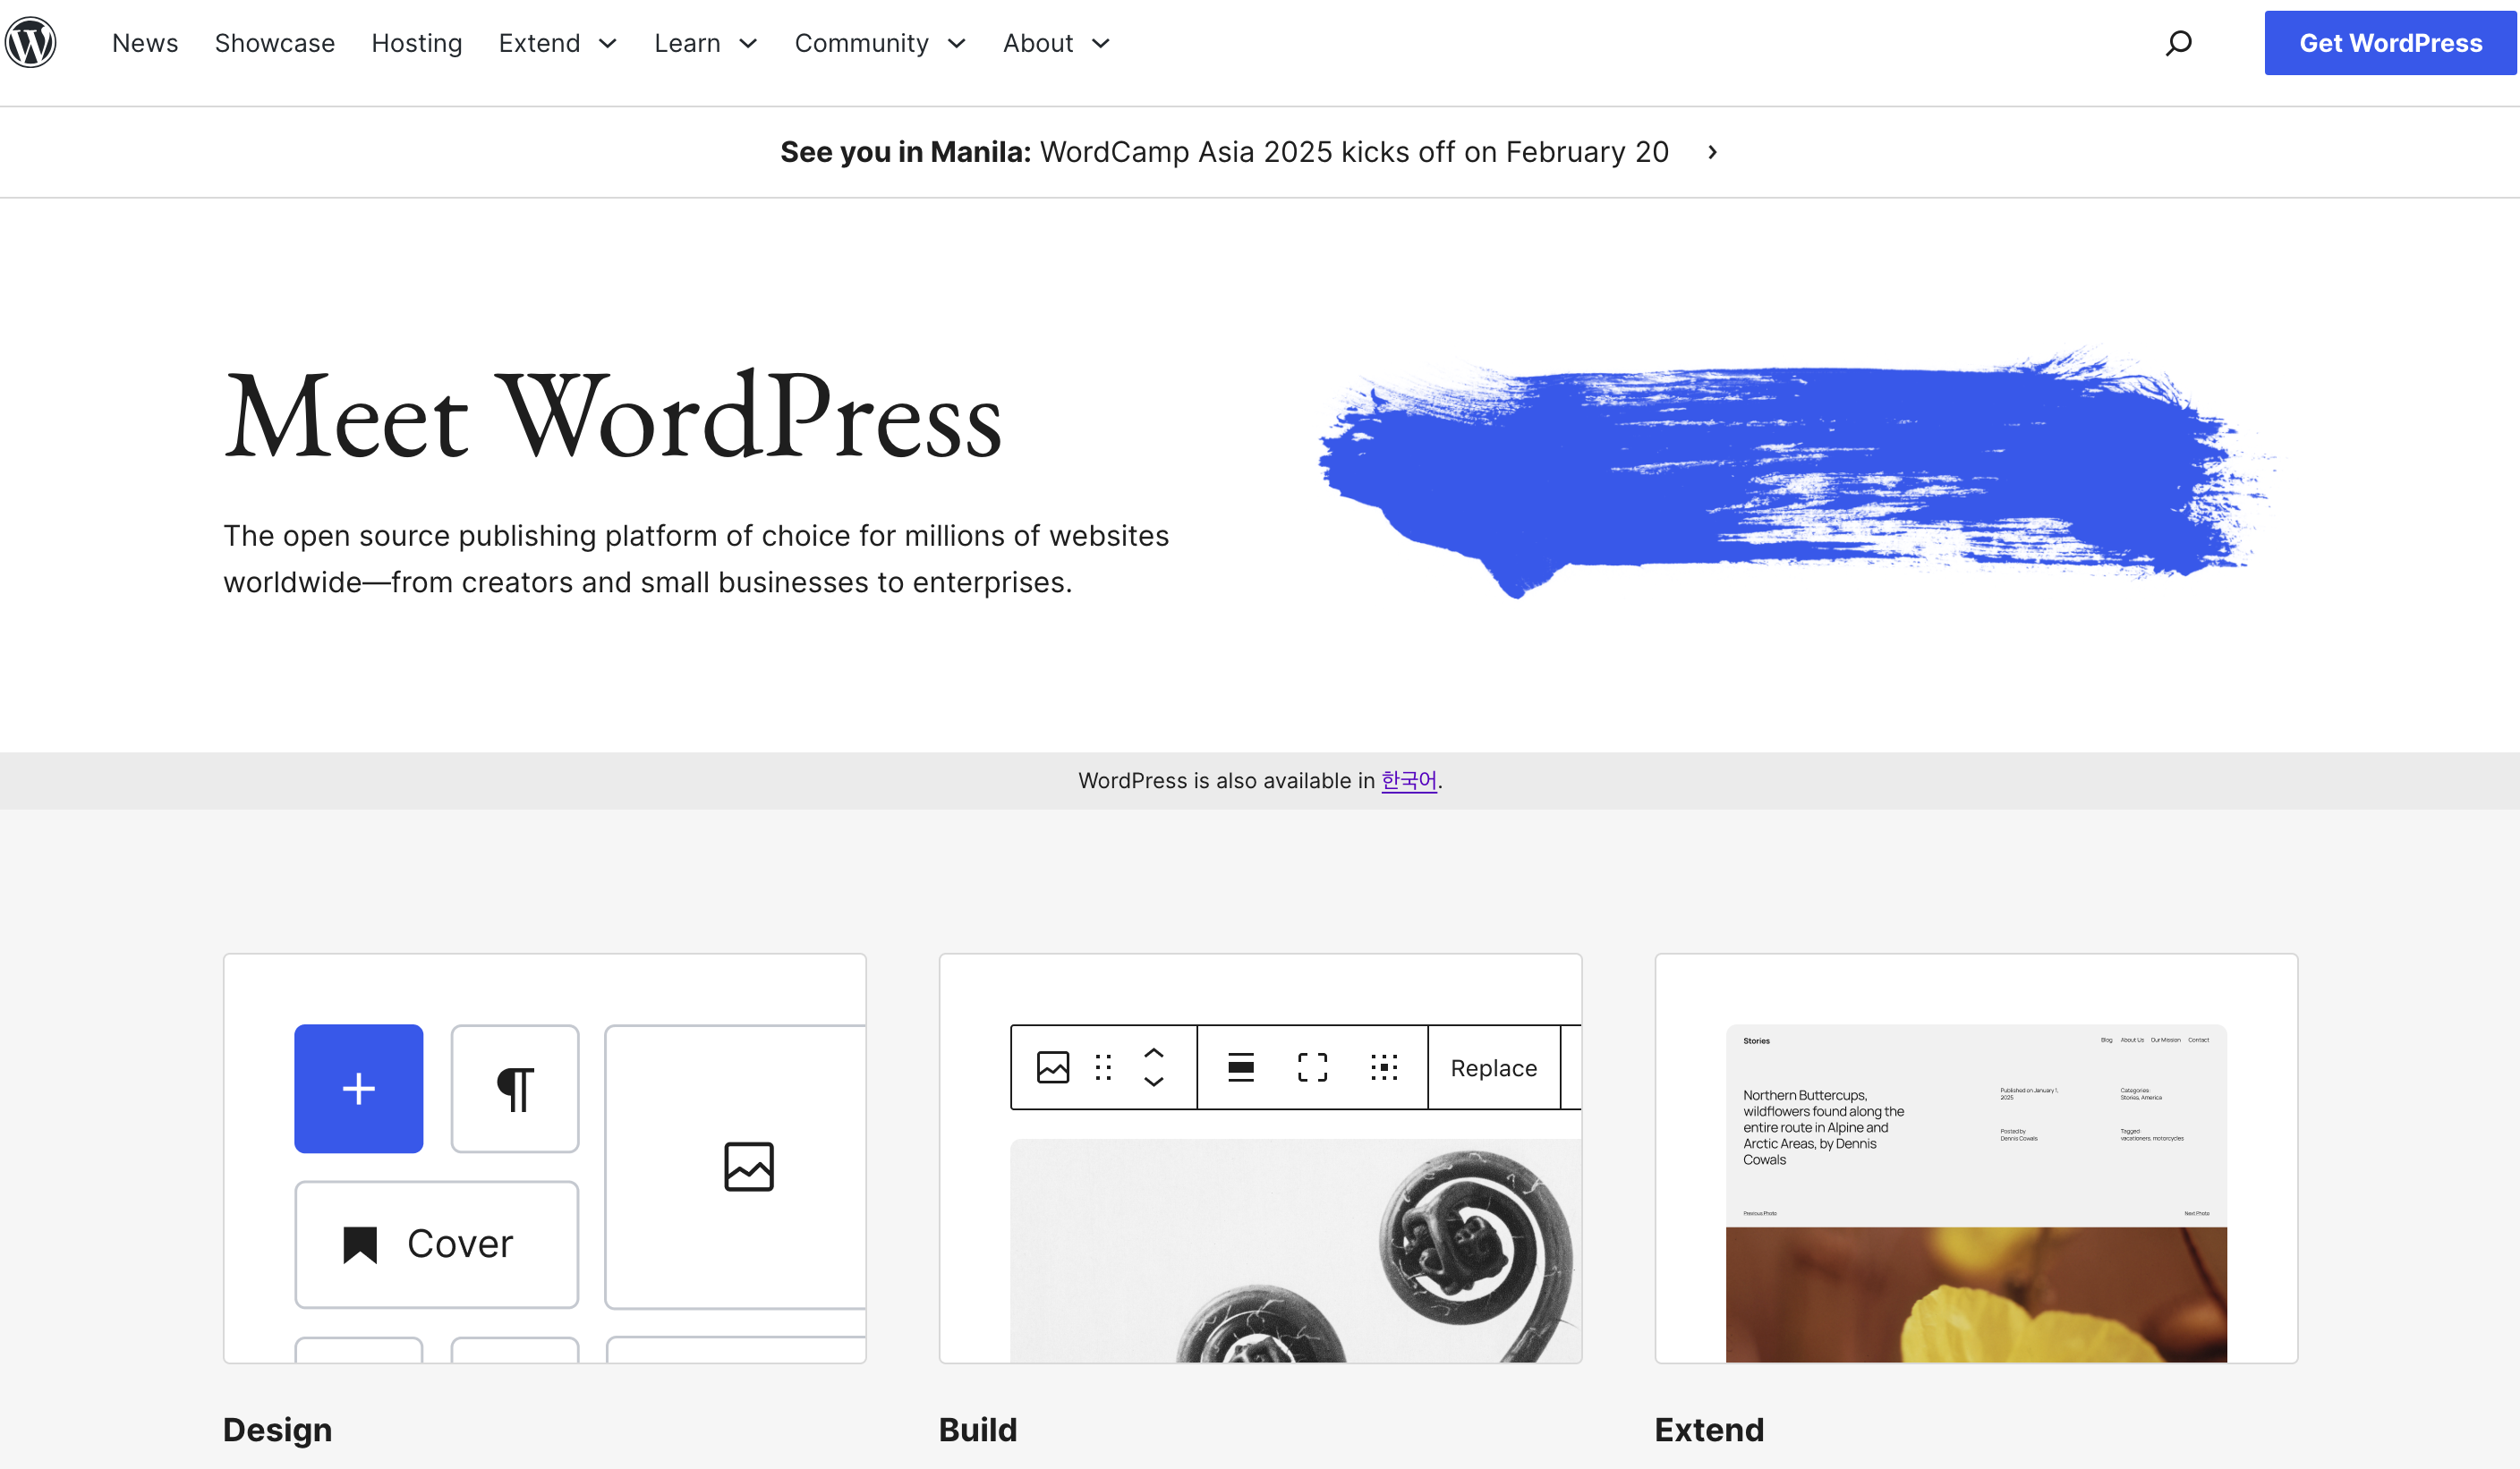The height and width of the screenshot is (1469, 2520).
Task: Click the WordPress logo icon
Action: point(30,43)
